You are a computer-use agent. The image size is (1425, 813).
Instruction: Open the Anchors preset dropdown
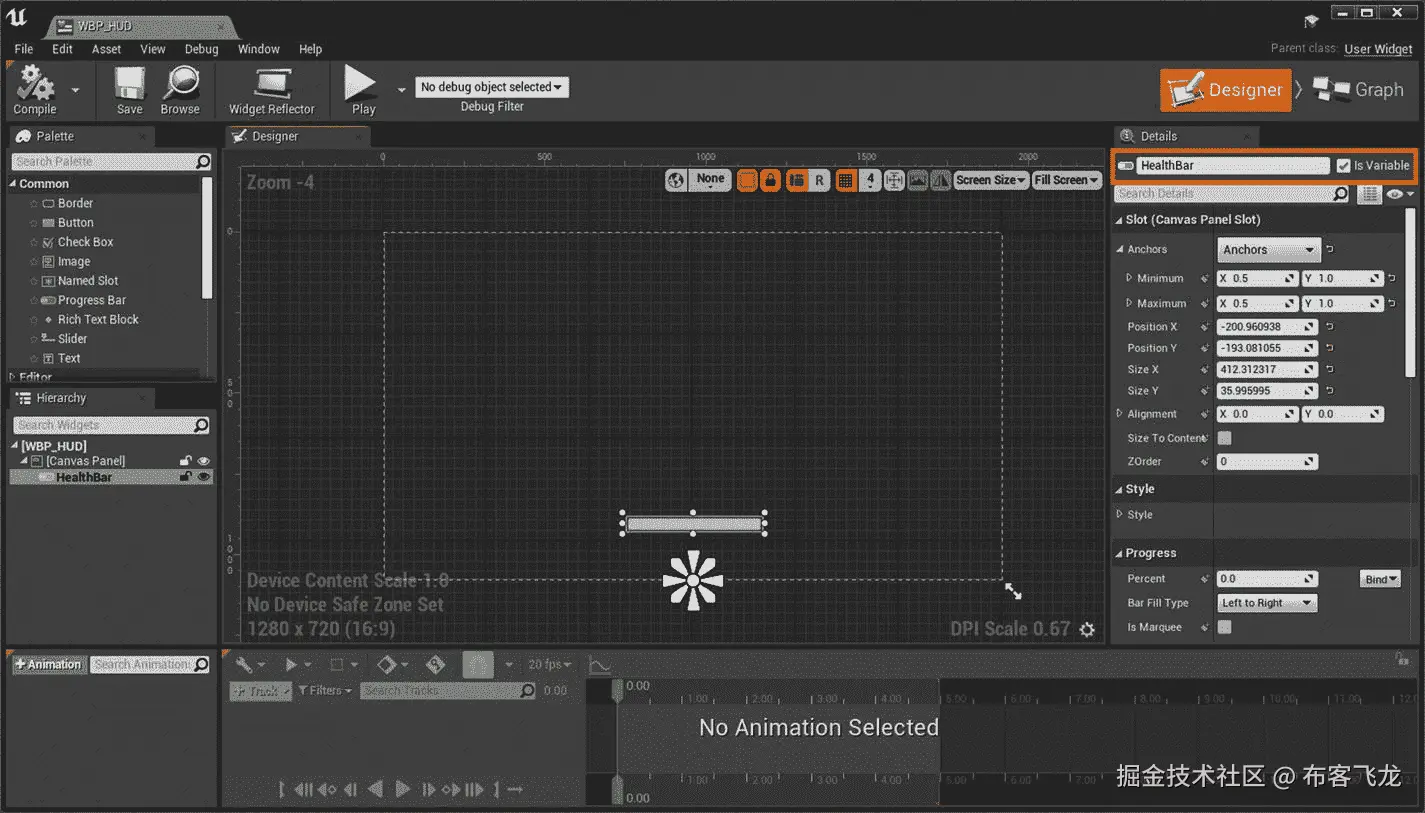tap(1269, 250)
